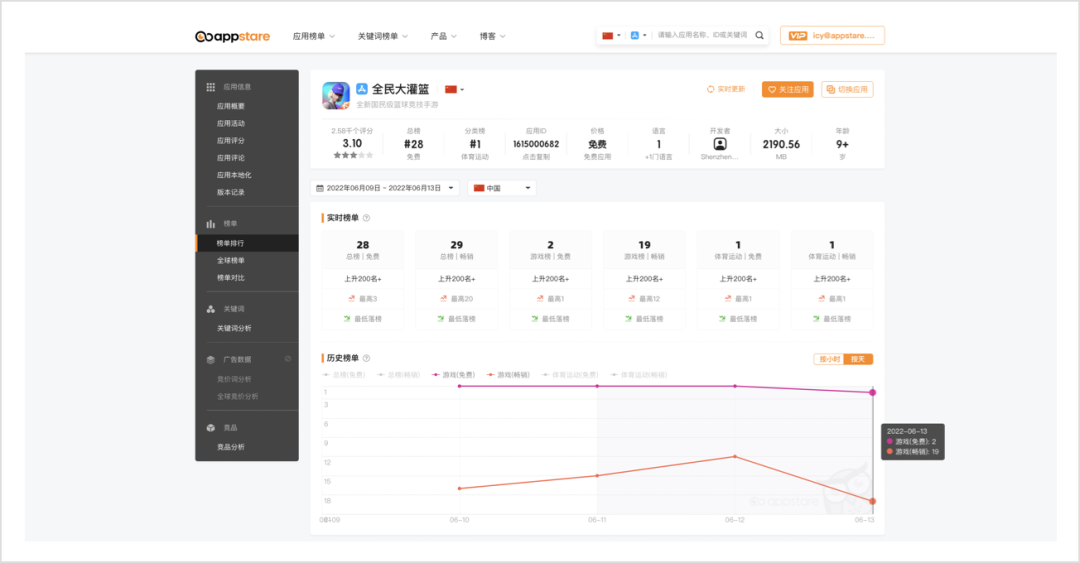Image resolution: width=1080 pixels, height=563 pixels.
Task: Toggle 游戏(畅销) series in chart legend
Action: [x=508, y=375]
